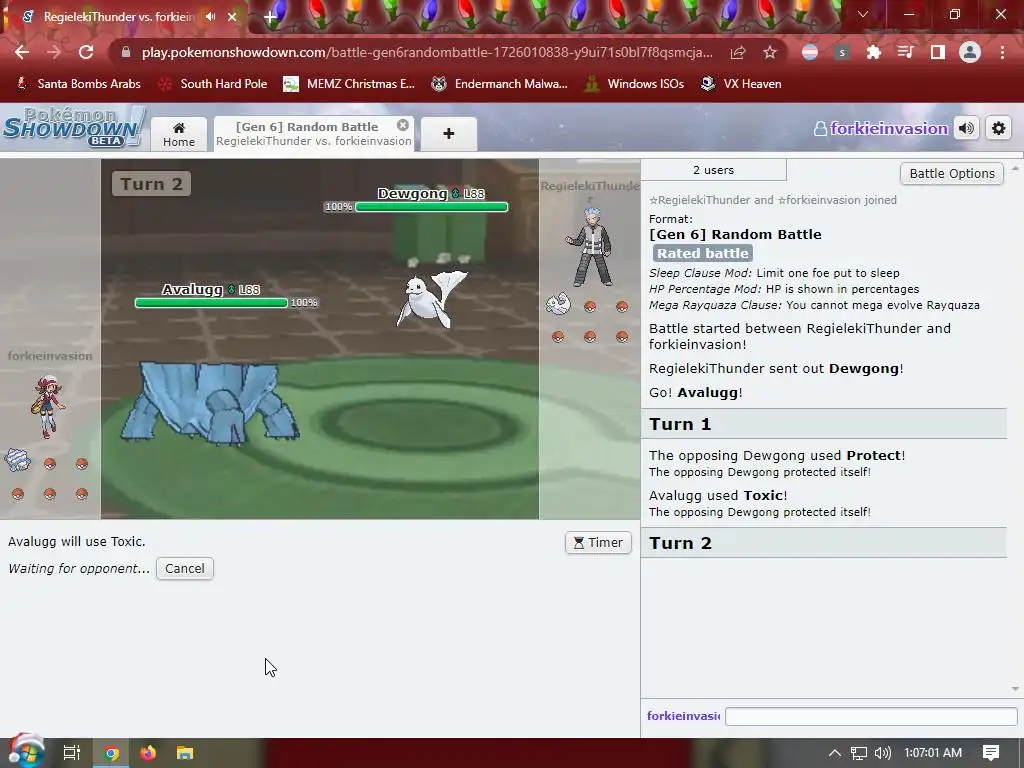Click the Turn 2 log header

tap(824, 543)
